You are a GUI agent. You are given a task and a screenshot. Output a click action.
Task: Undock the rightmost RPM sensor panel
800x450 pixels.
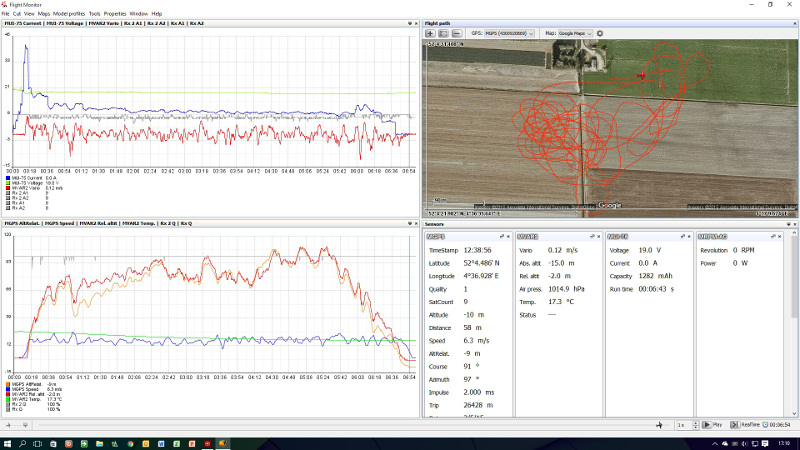coord(773,237)
